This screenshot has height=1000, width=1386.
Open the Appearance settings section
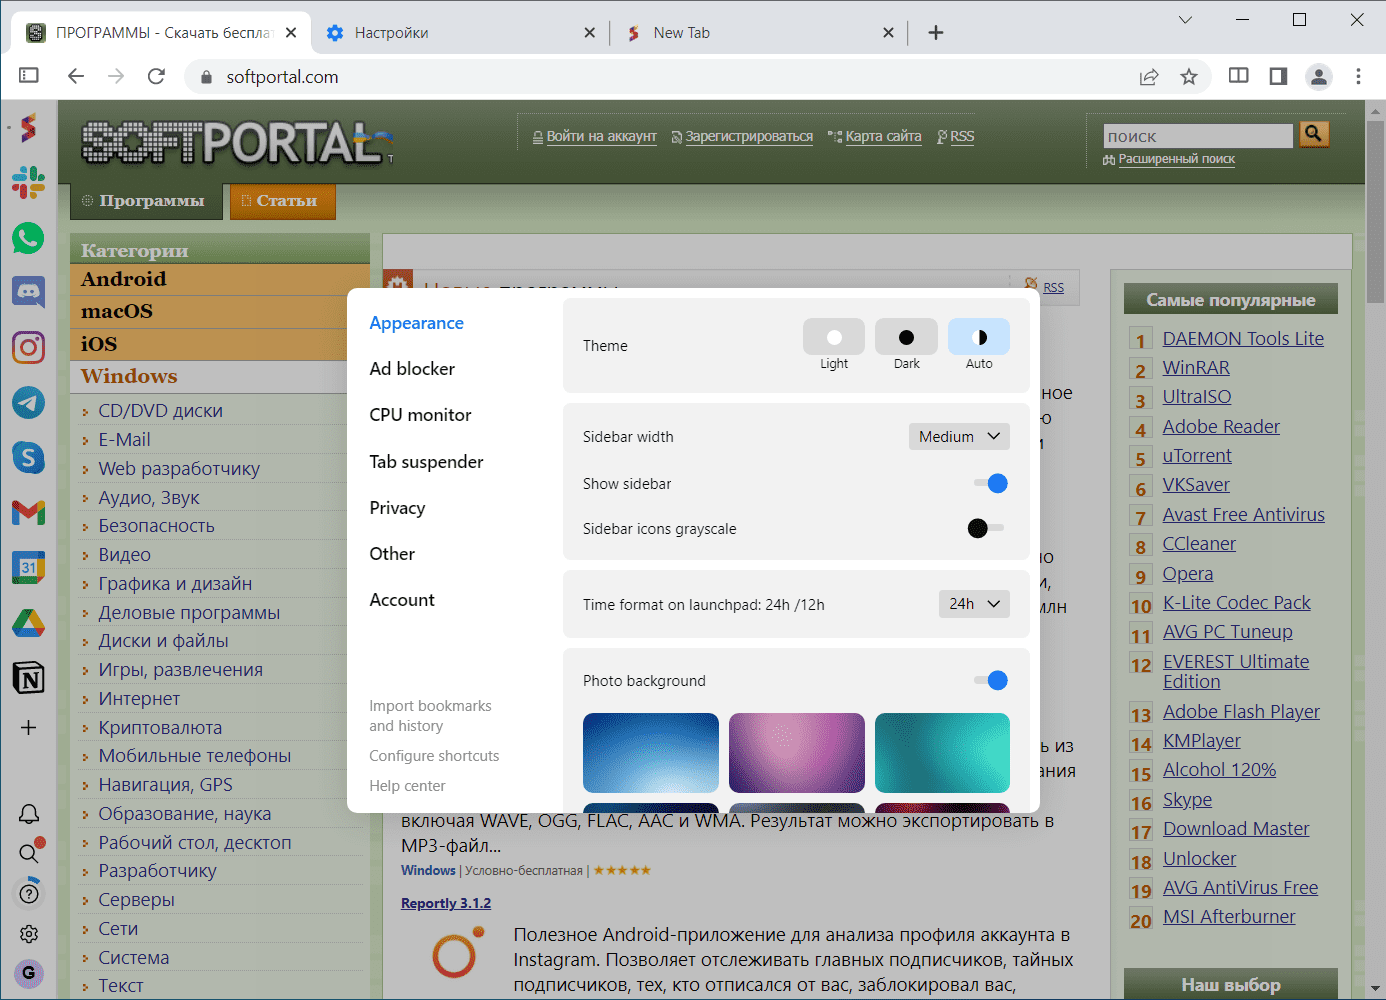(x=416, y=323)
